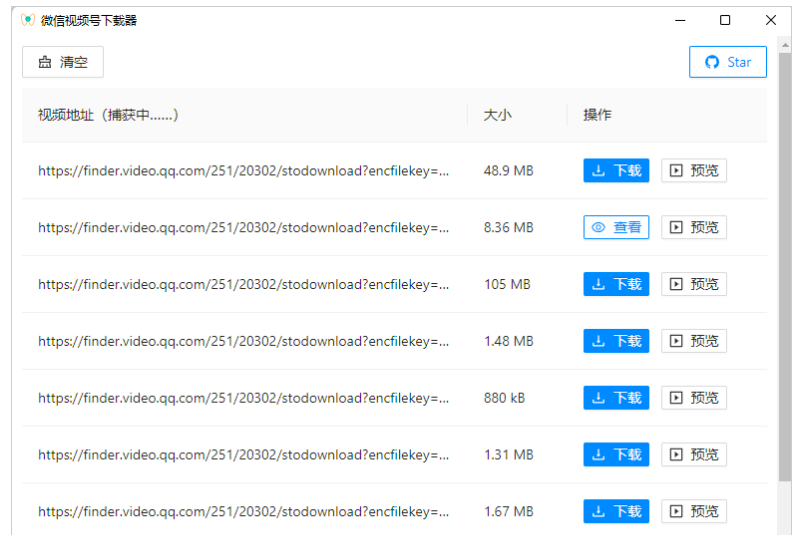
Task: Click the 105 MB size cell
Action: coord(507,285)
